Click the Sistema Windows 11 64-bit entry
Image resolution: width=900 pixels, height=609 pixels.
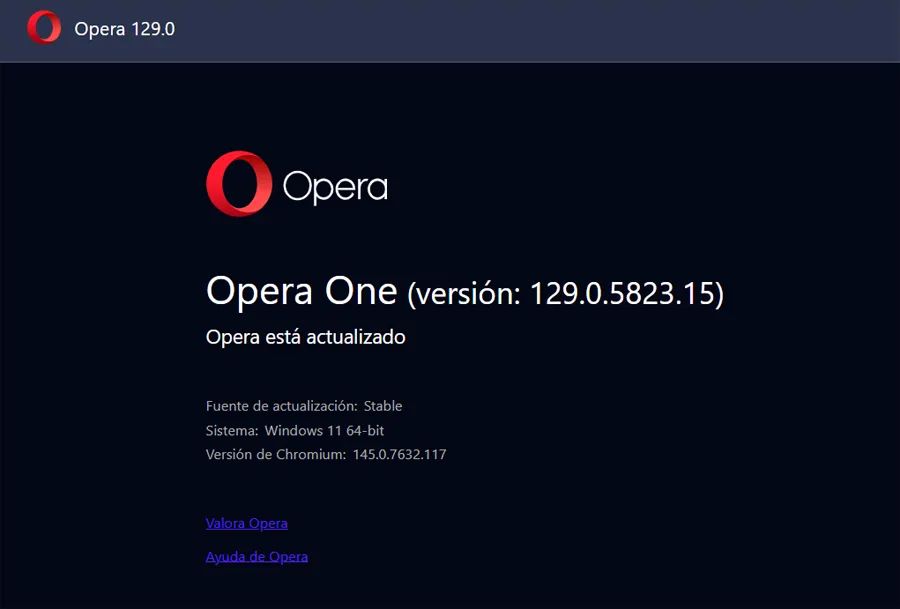[x=297, y=430]
